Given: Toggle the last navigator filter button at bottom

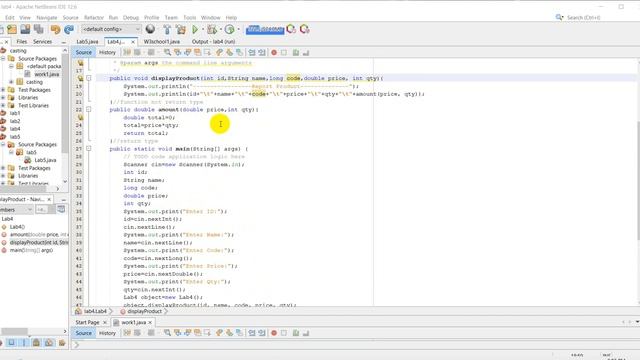Looking at the screenshot, I should pos(62,343).
